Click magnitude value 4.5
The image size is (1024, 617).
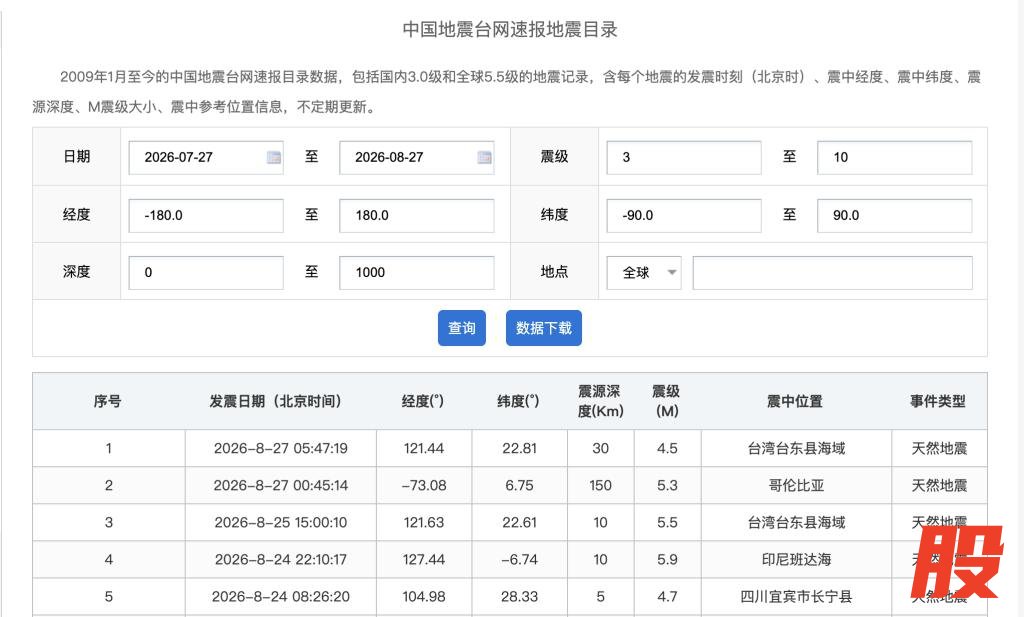click(x=667, y=449)
